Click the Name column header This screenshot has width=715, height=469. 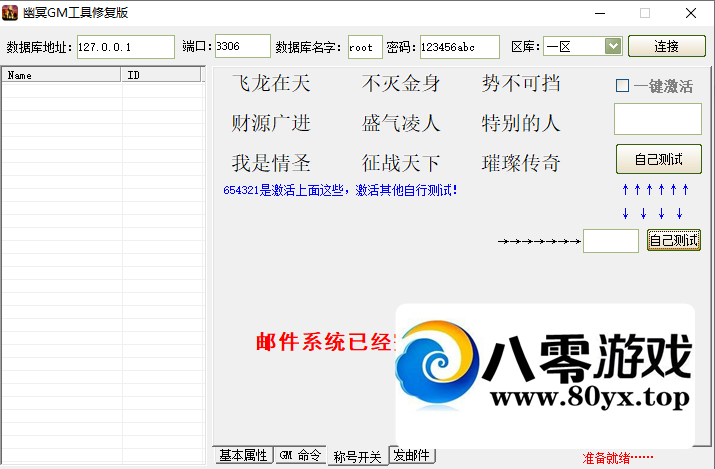[61, 75]
